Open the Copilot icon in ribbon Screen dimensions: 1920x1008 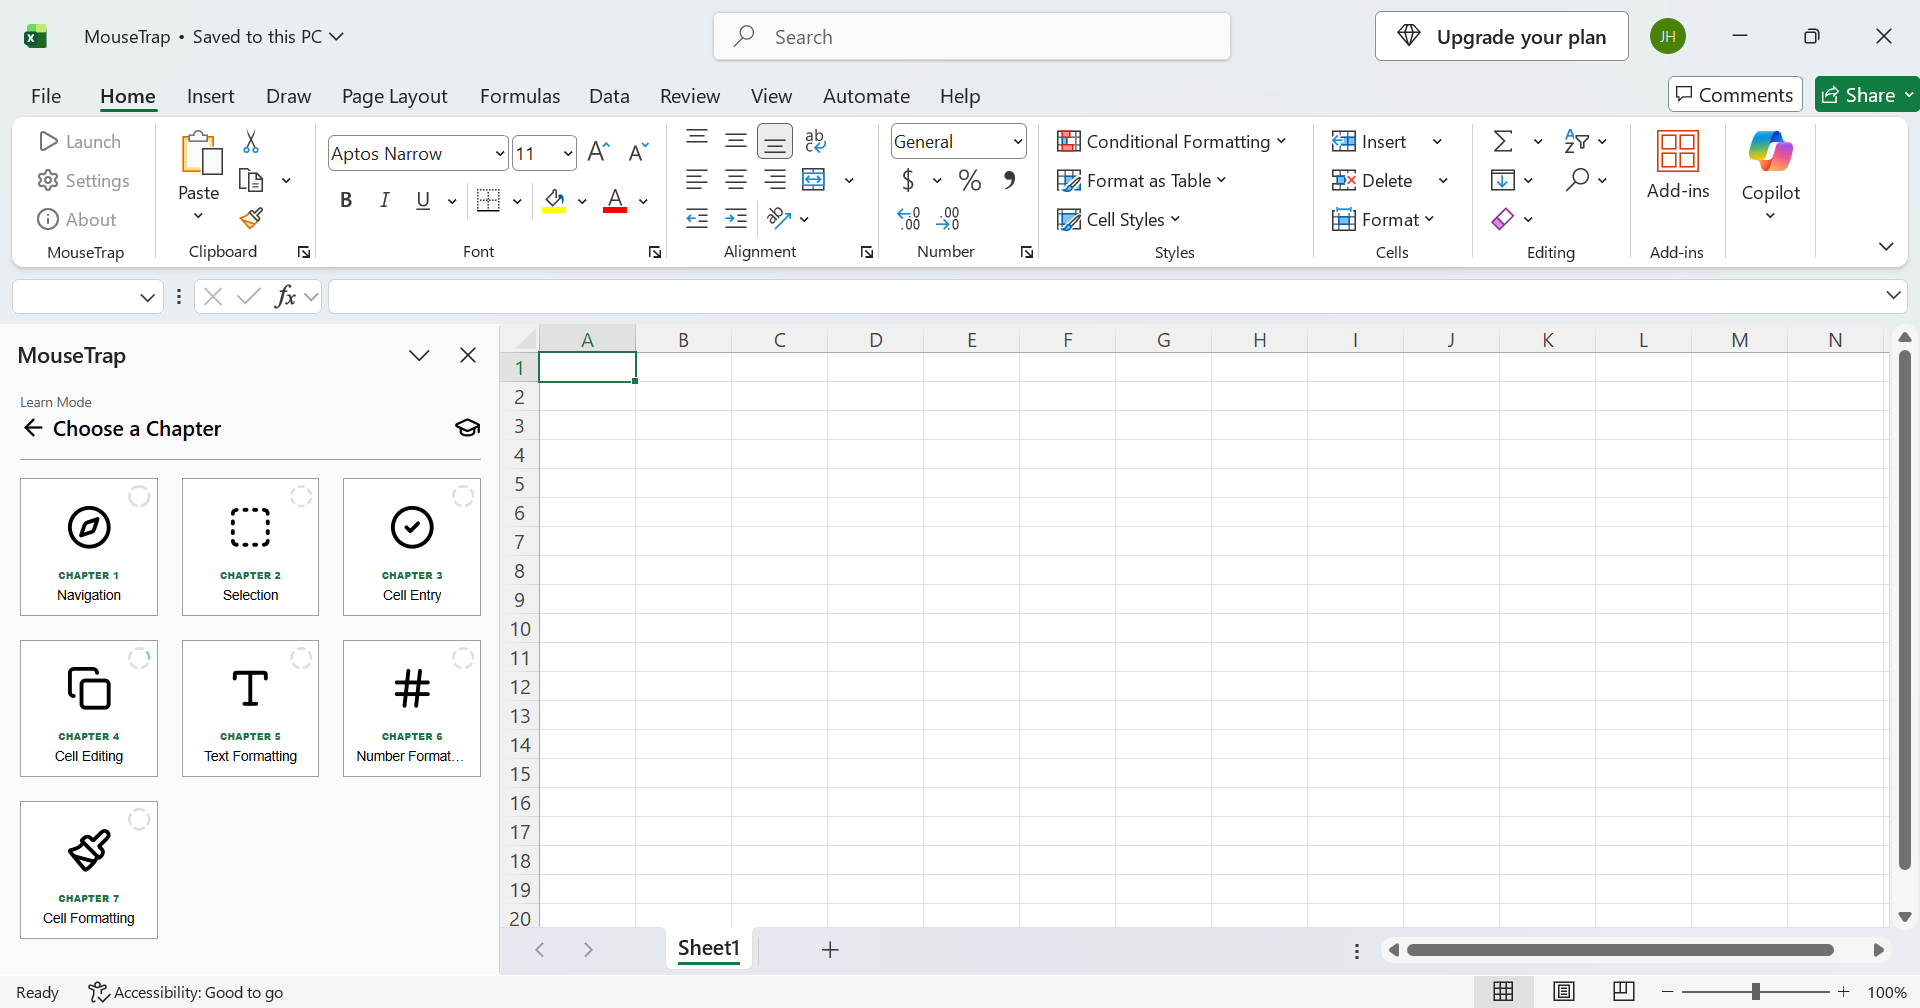coord(1770,152)
